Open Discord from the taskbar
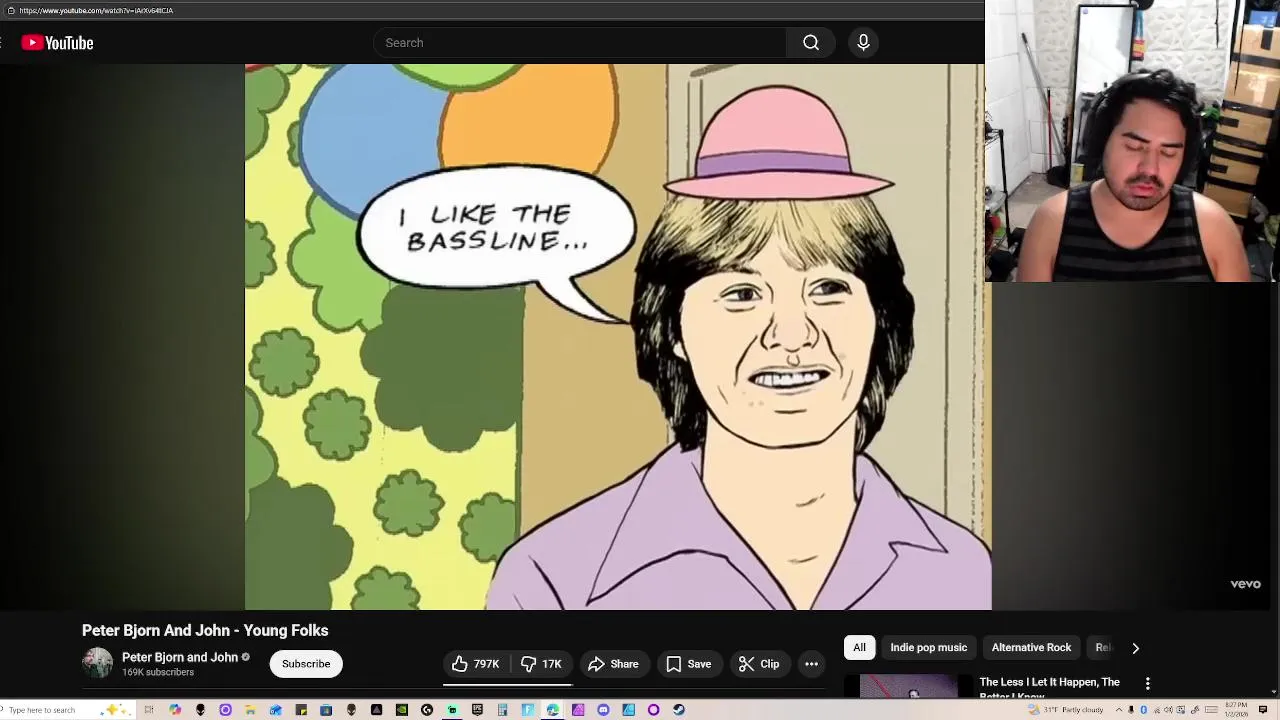This screenshot has width=1280, height=720. (603, 710)
